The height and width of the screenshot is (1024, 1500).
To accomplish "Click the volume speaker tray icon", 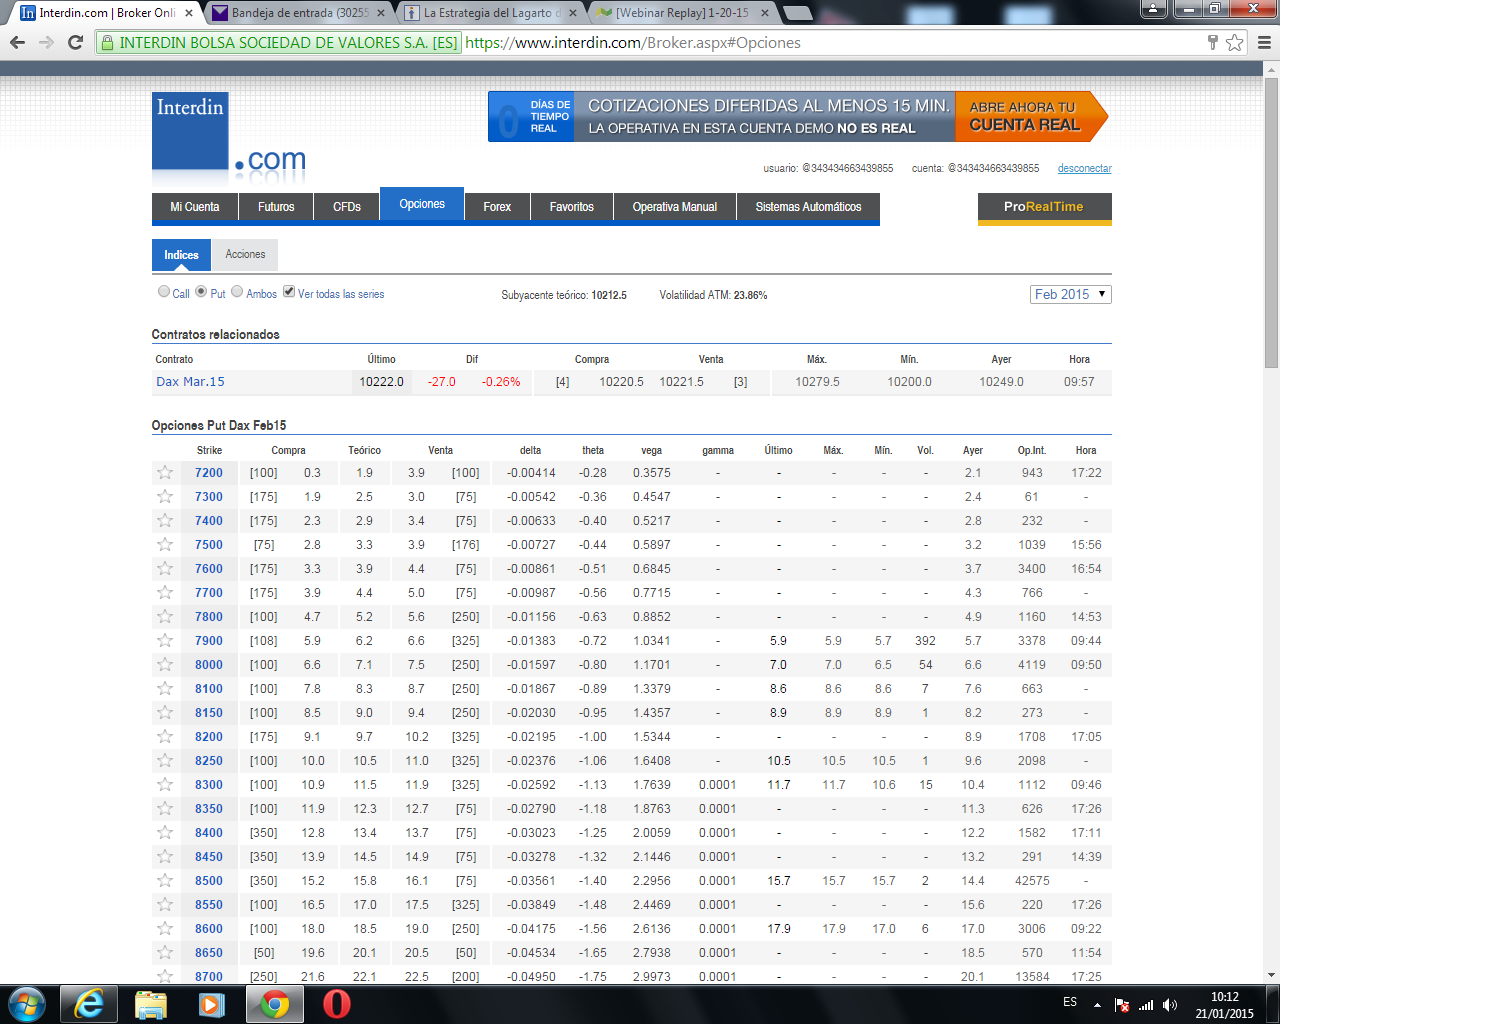I will click(x=1170, y=1005).
